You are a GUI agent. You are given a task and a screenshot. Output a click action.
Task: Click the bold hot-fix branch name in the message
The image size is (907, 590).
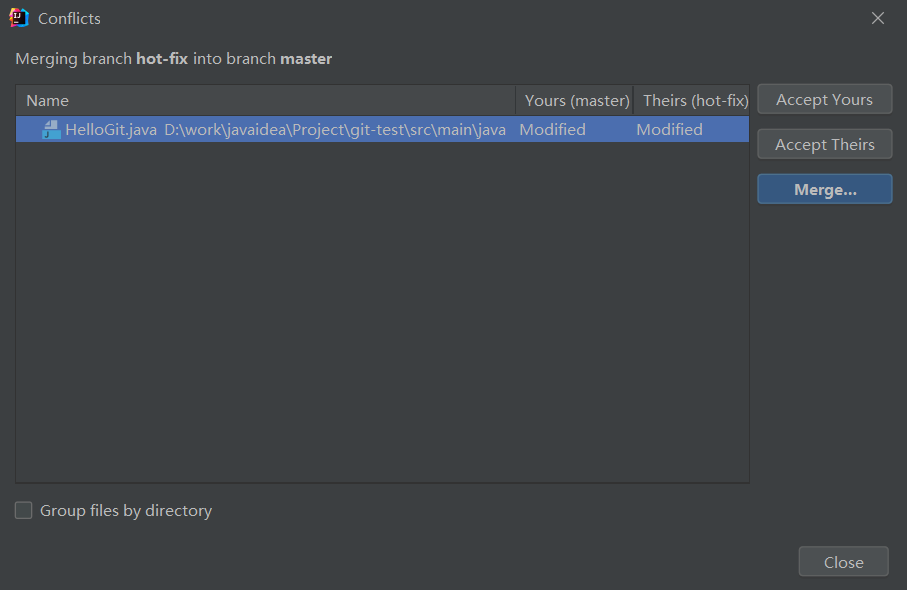coord(162,59)
